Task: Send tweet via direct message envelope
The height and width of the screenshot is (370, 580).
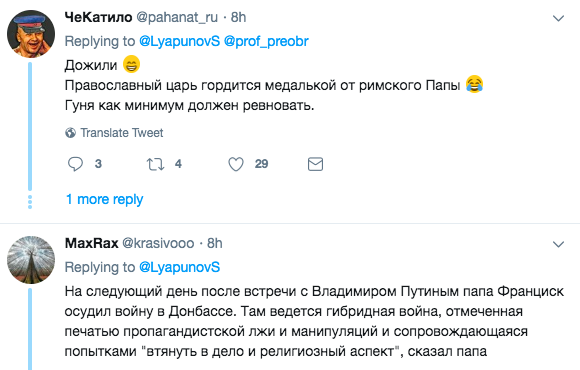Action: (316, 164)
